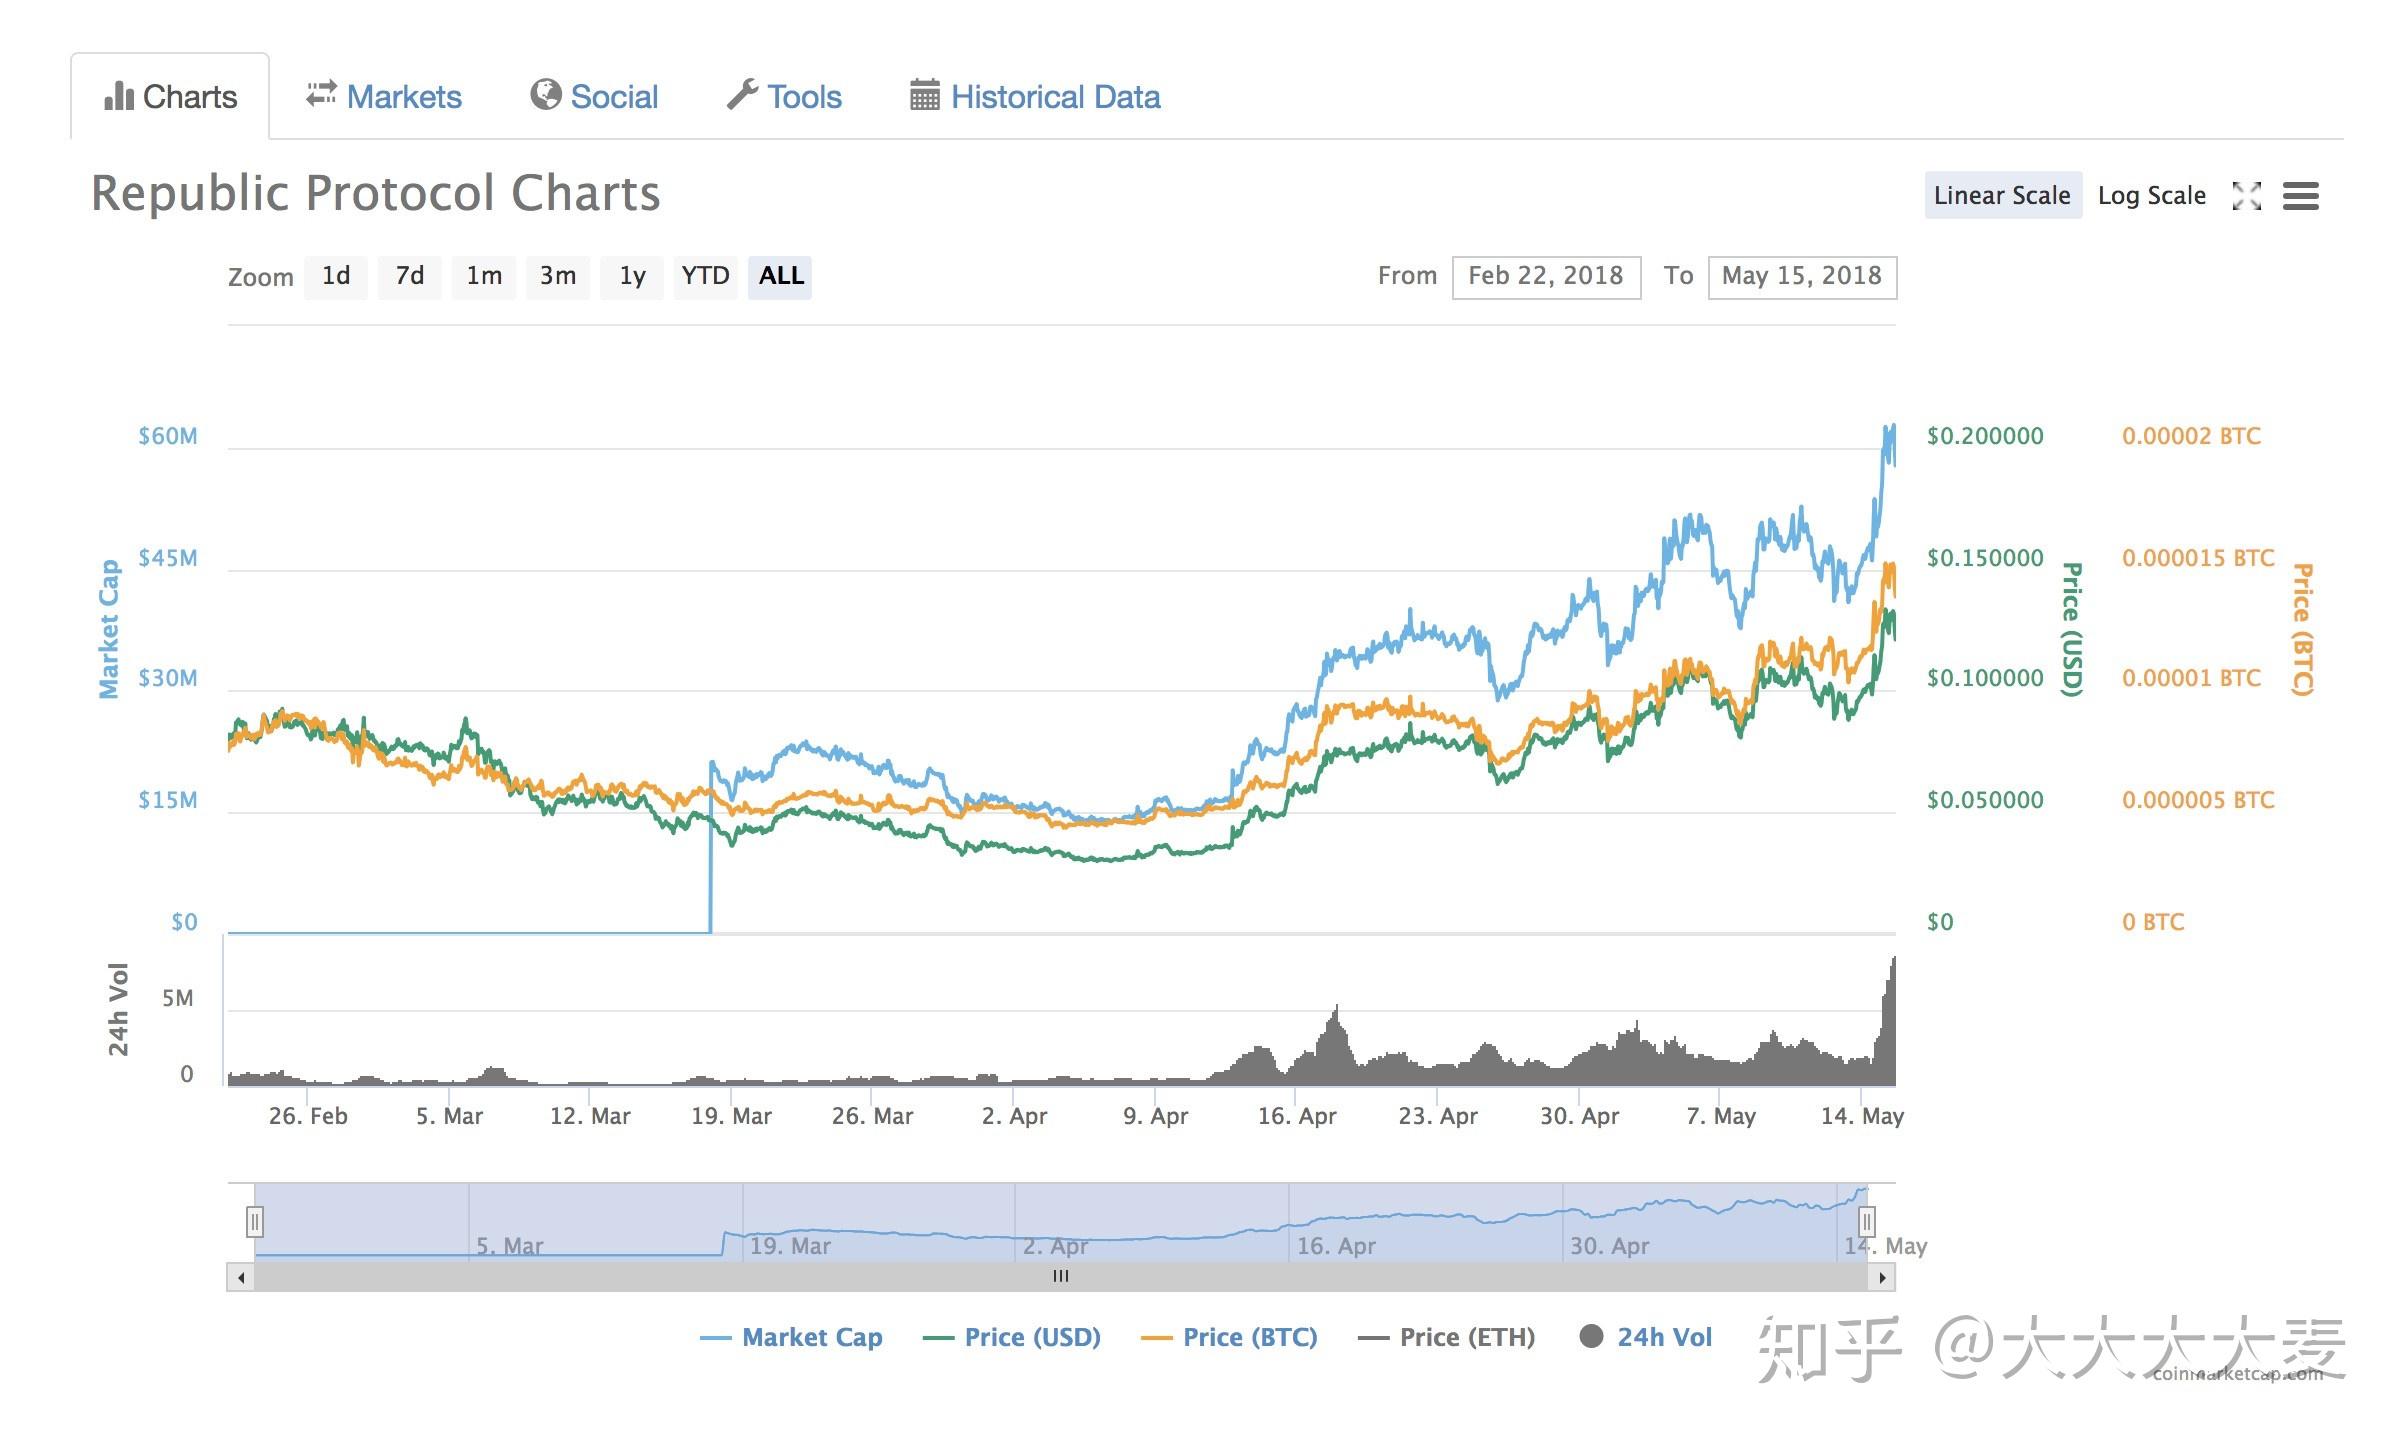The image size is (2408, 1446).
Task: Click the navigator scrollbar left arrow
Action: [x=241, y=1277]
